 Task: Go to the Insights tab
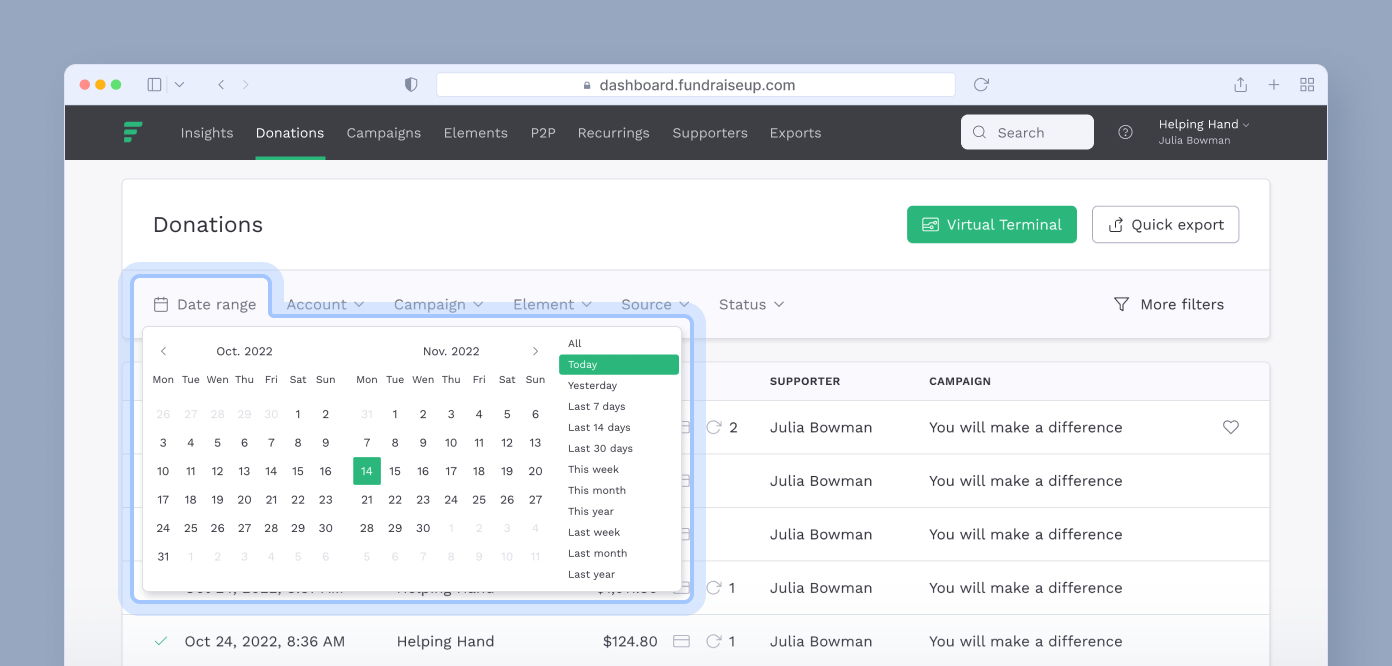tap(207, 132)
